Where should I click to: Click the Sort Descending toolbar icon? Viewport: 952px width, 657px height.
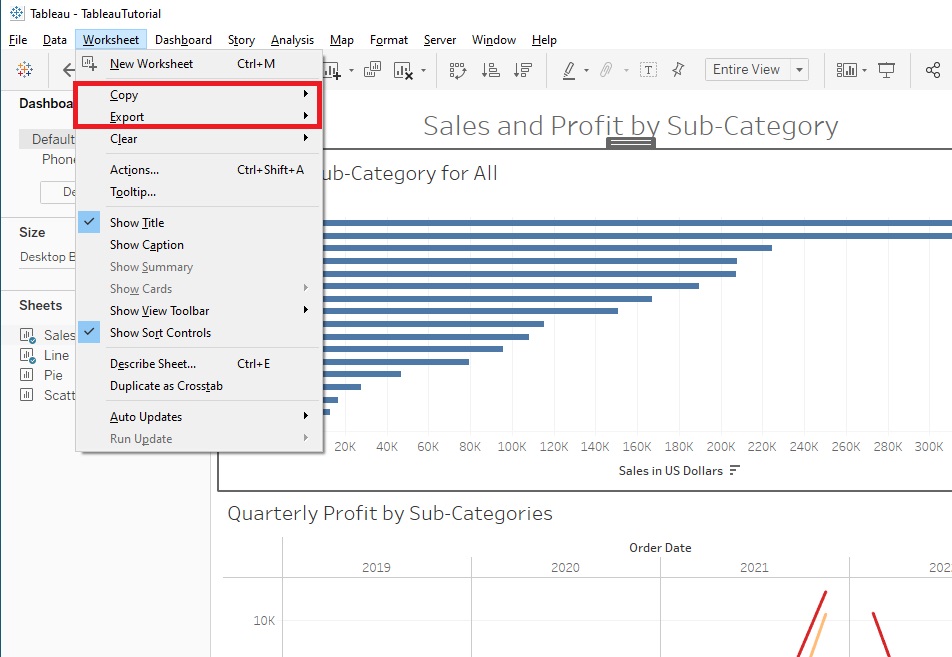523,70
